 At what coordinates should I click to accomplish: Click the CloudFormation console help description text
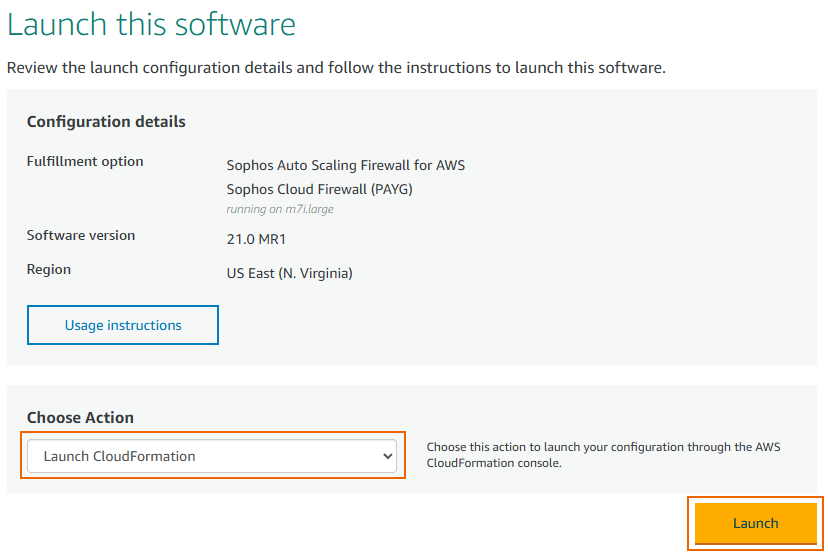click(603, 455)
